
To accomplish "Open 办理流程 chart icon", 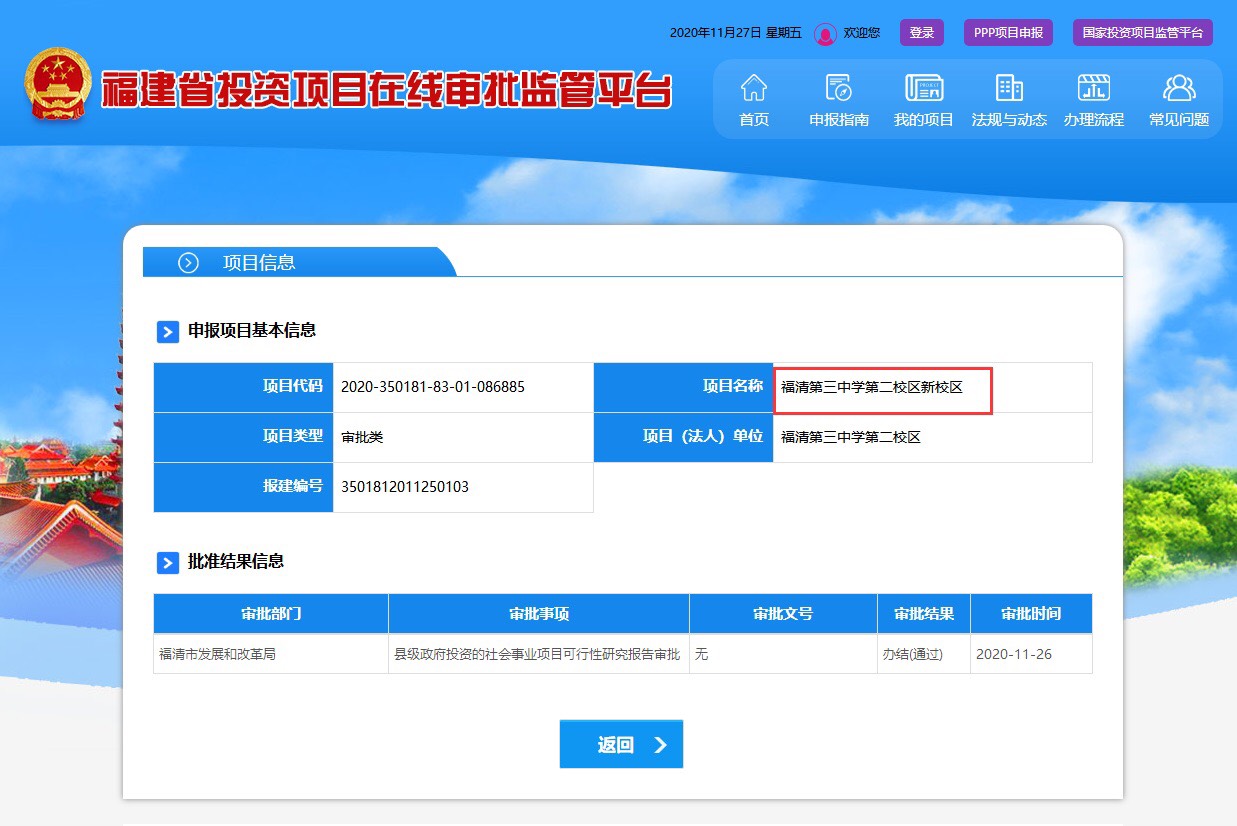I will click(x=1094, y=88).
